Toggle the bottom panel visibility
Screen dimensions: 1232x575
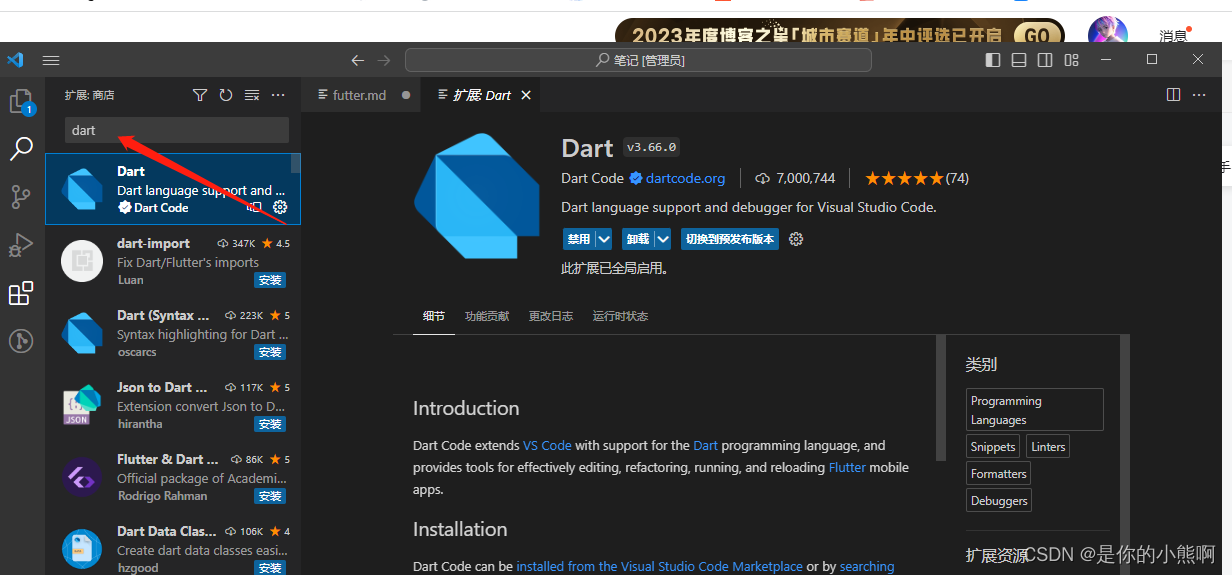(1019, 60)
